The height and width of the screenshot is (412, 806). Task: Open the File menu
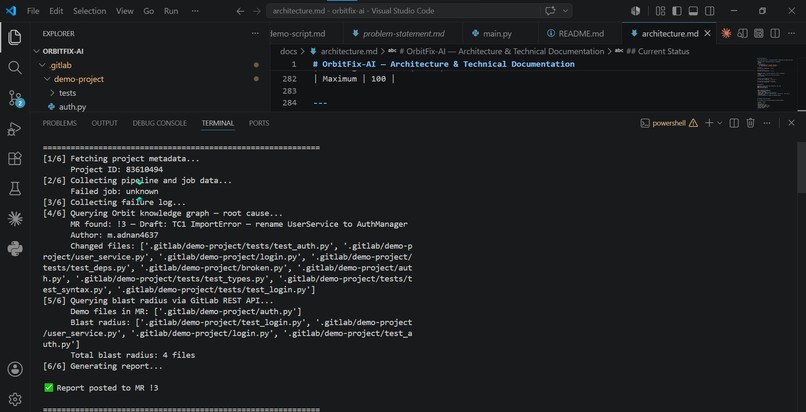[33, 11]
